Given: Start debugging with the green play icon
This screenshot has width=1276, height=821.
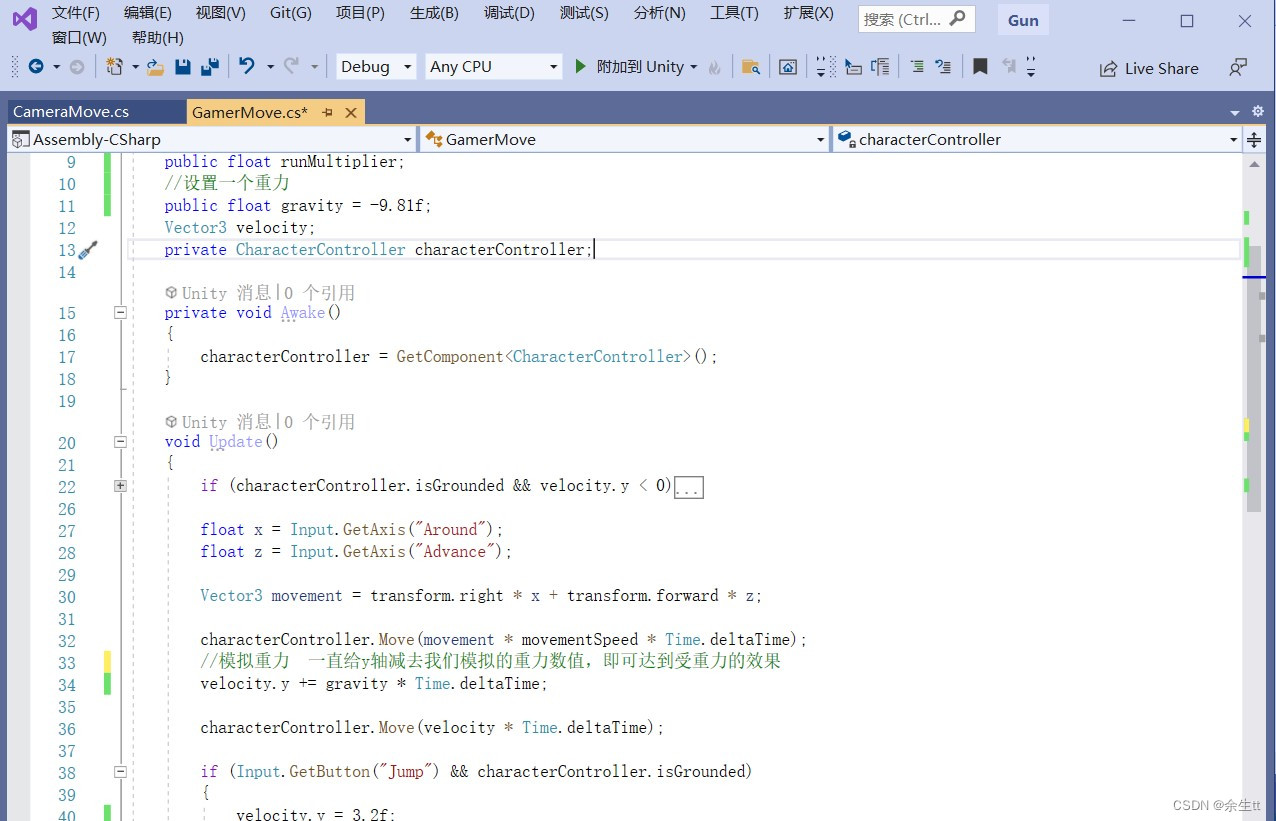Looking at the screenshot, I should tap(580, 66).
